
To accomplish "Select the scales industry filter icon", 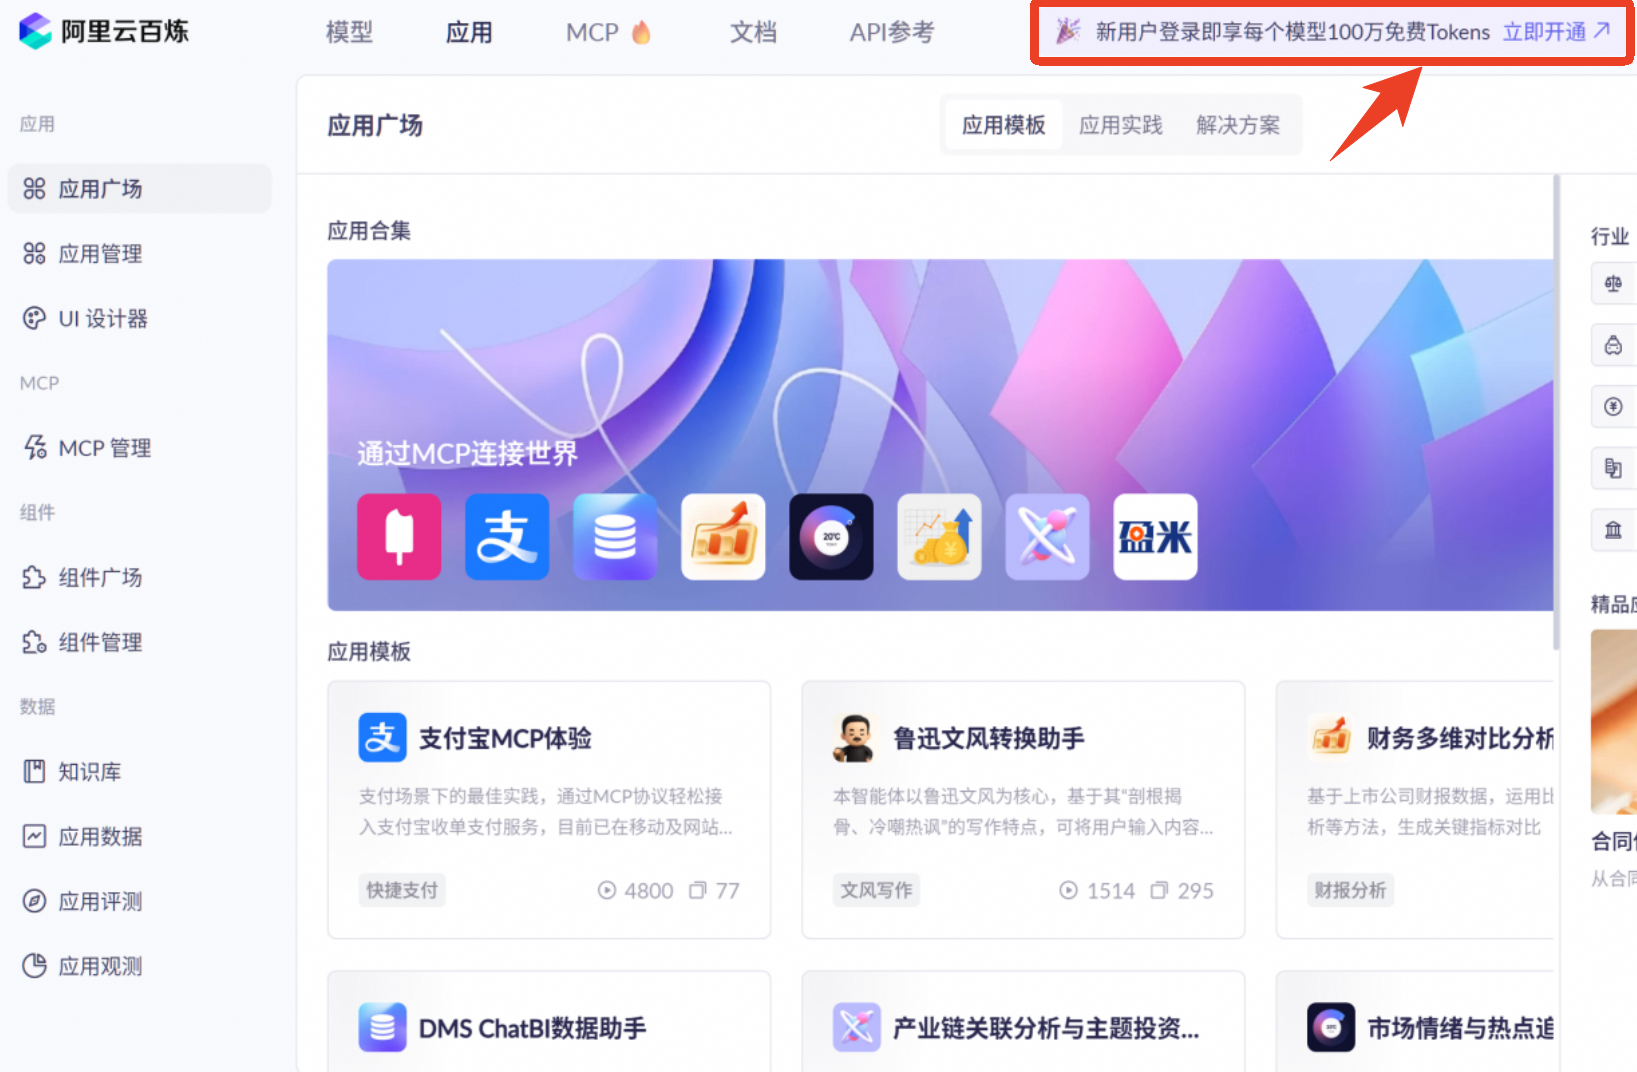I will tap(1613, 284).
